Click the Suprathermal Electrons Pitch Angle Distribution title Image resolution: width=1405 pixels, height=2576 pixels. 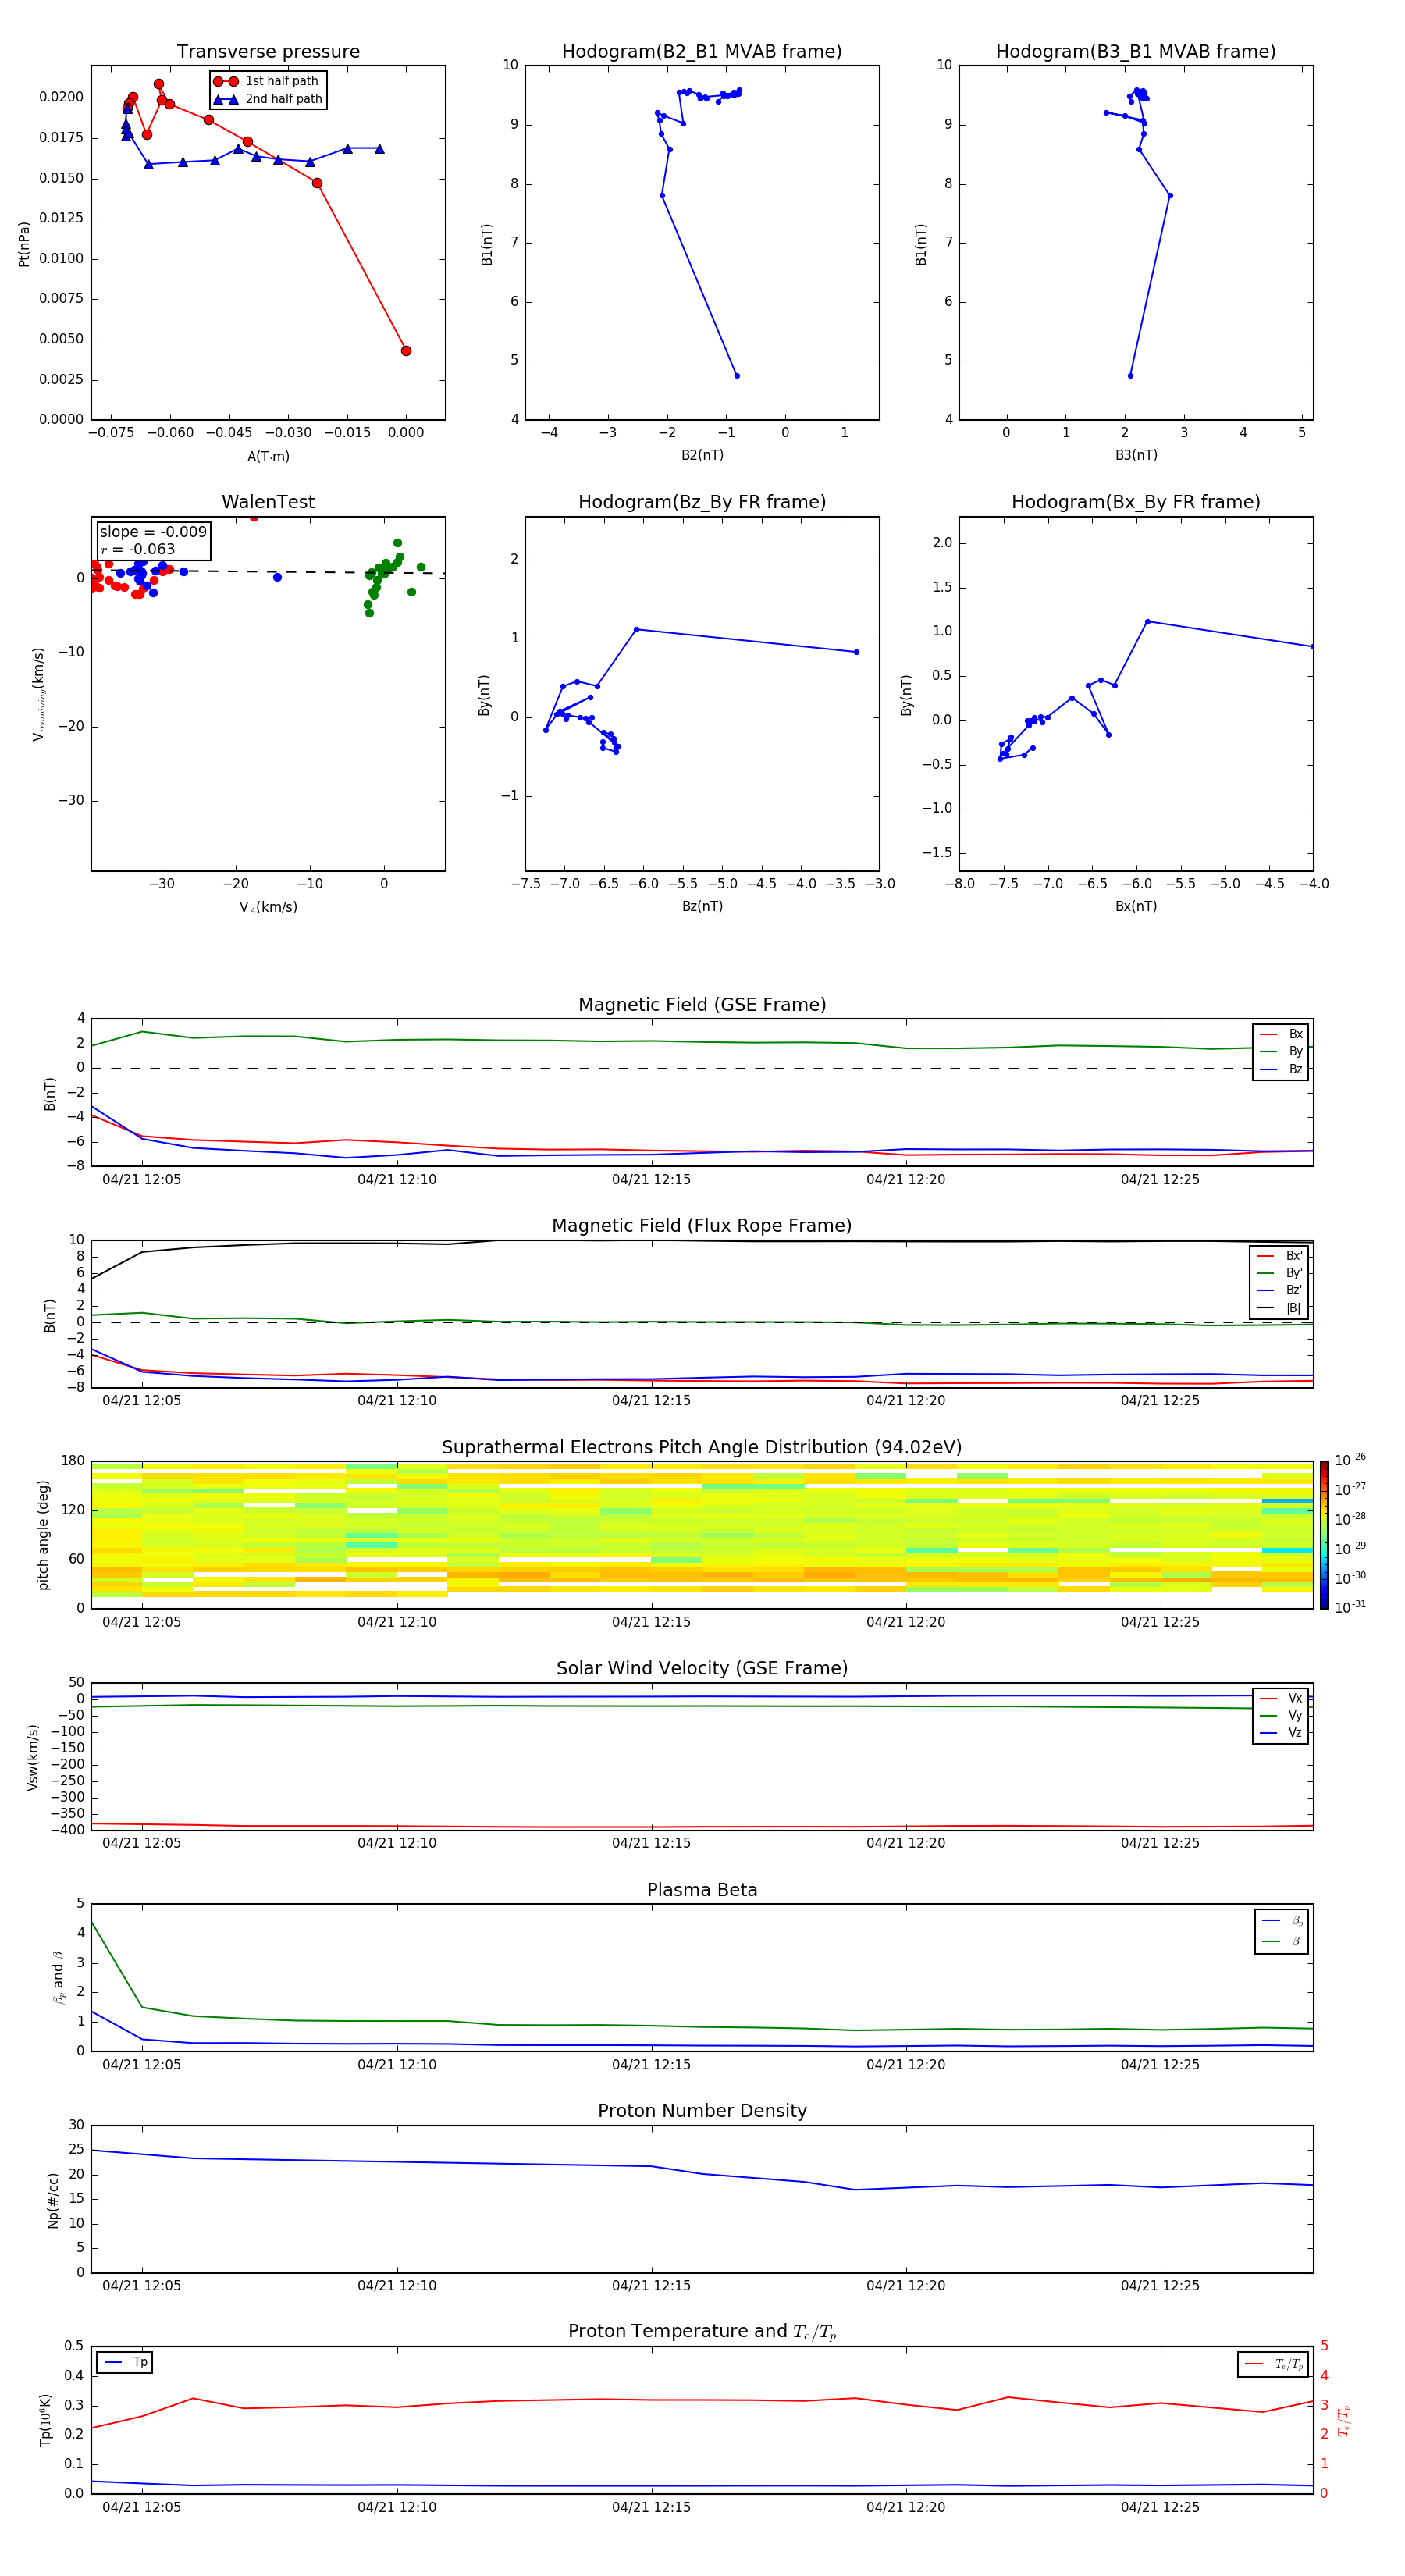point(702,1448)
